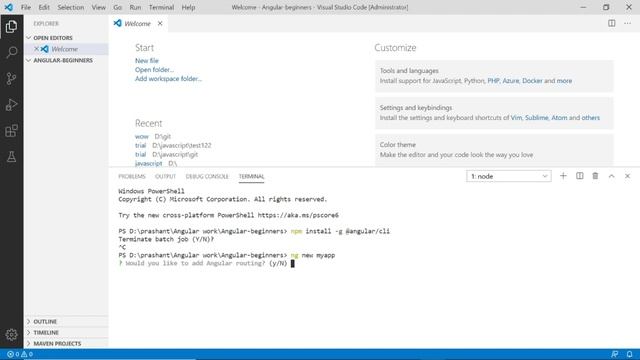Open the Extensions view
Screen dimensions: 640x360
(x=11, y=131)
